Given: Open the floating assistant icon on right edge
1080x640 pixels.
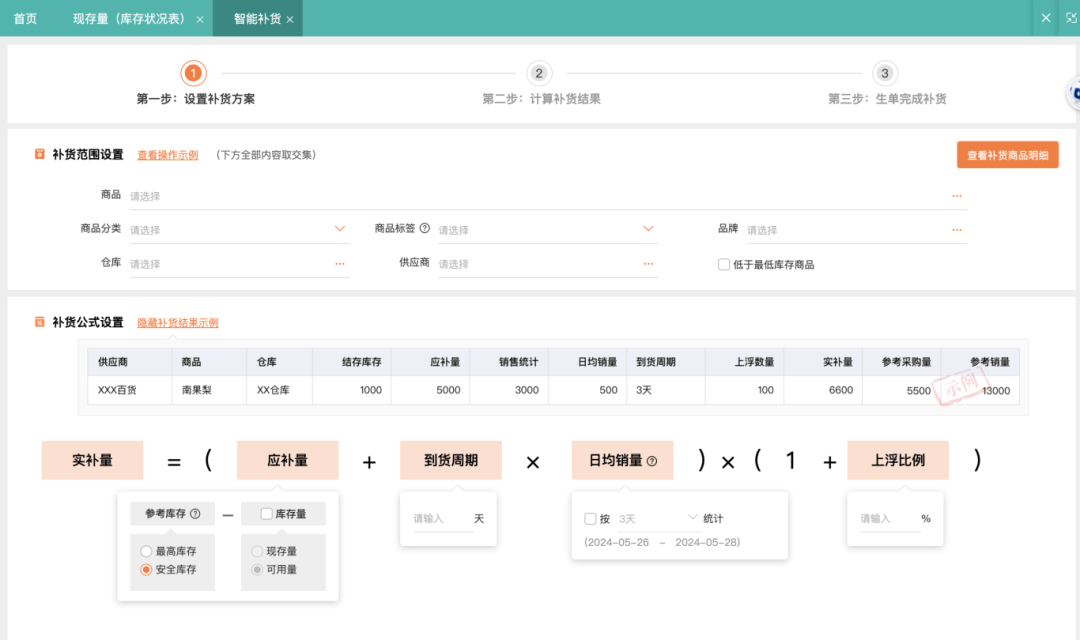Looking at the screenshot, I should [x=1073, y=93].
